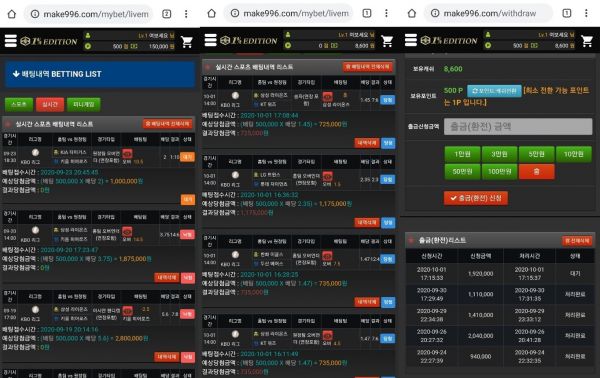The height and width of the screenshot is (378, 600).
Task: Open the shopping cart on the withdraw page
Action: [x=587, y=41]
